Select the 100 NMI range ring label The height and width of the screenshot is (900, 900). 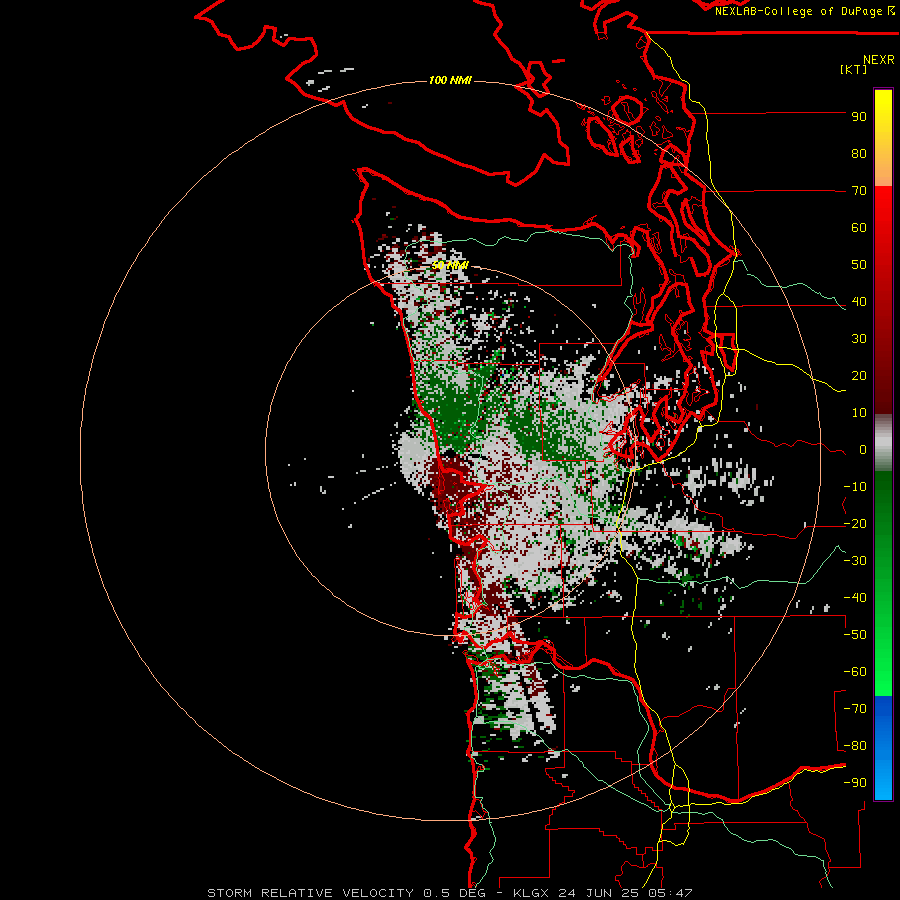tap(450, 80)
